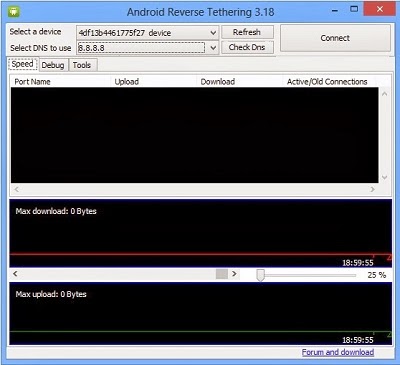Open the Forum and download link
The height and width of the screenshot is (365, 400).
tap(338, 352)
